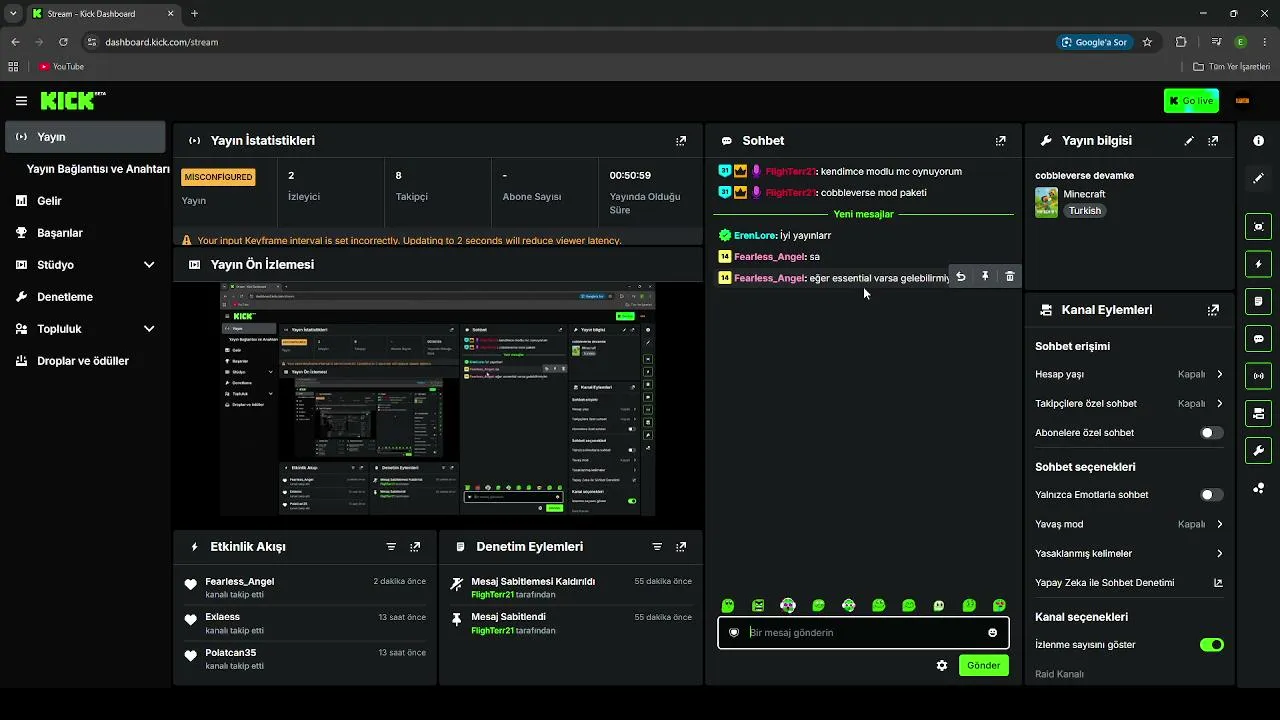Viewport: 1280px width, 720px height.
Task: Open the Chrome tab search dropdown
Action: pos(13,14)
